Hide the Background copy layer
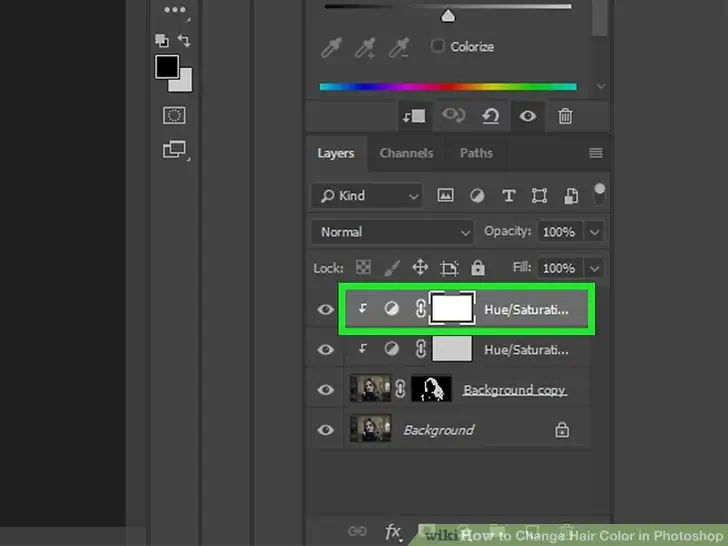The height and width of the screenshot is (546, 728). click(325, 389)
